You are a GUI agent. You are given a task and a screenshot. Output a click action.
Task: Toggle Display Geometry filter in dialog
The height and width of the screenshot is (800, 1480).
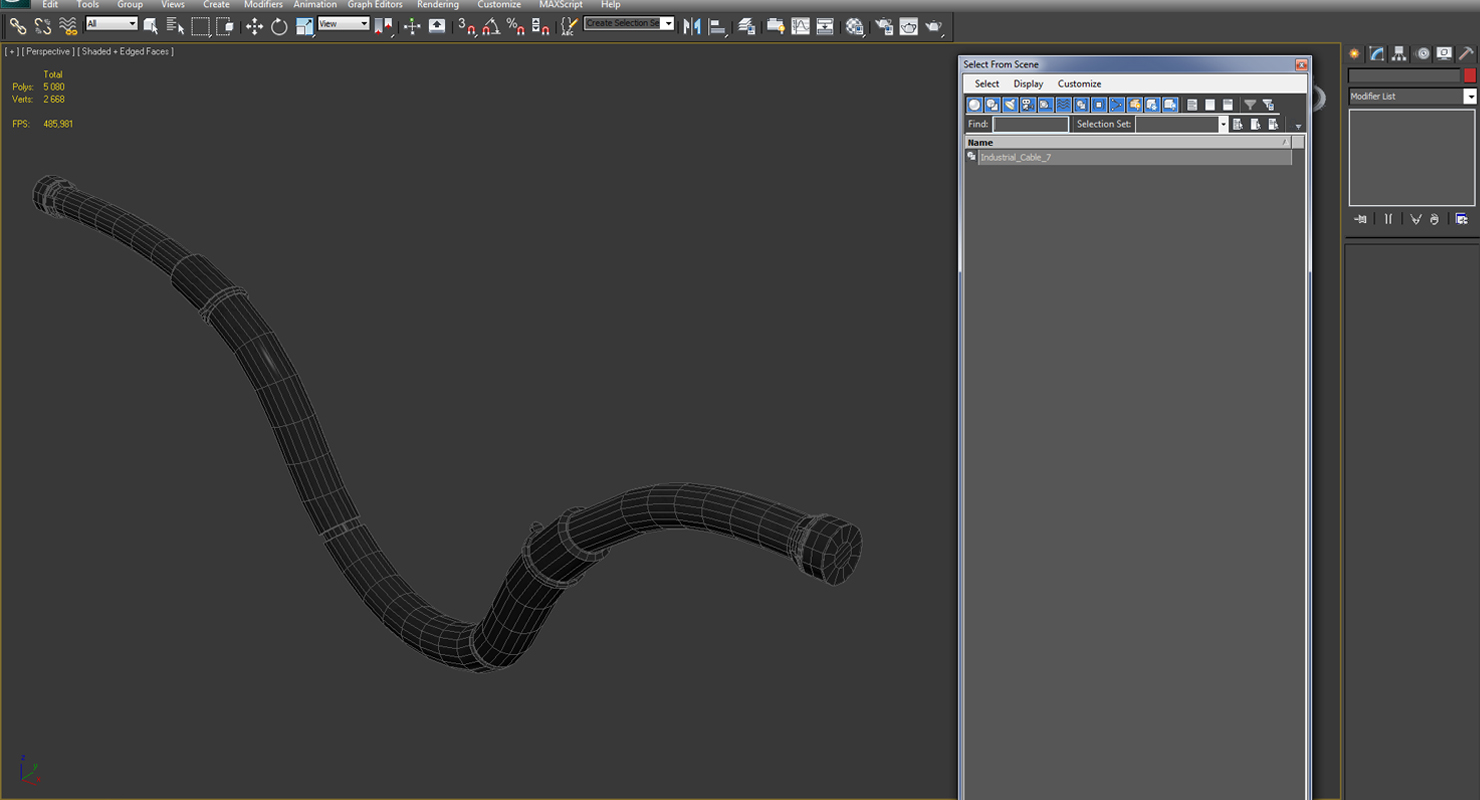[975, 104]
